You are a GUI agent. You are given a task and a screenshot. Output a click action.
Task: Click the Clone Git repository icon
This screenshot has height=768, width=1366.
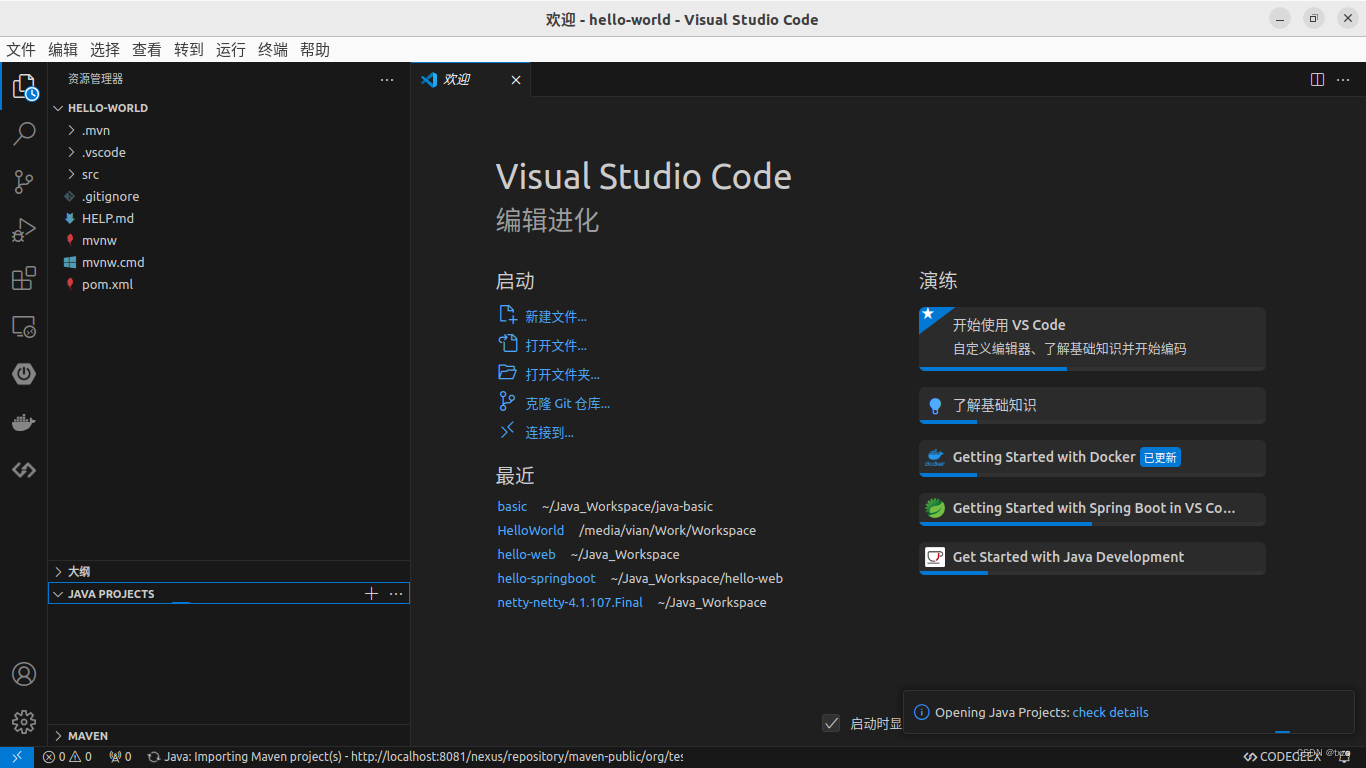(508, 402)
